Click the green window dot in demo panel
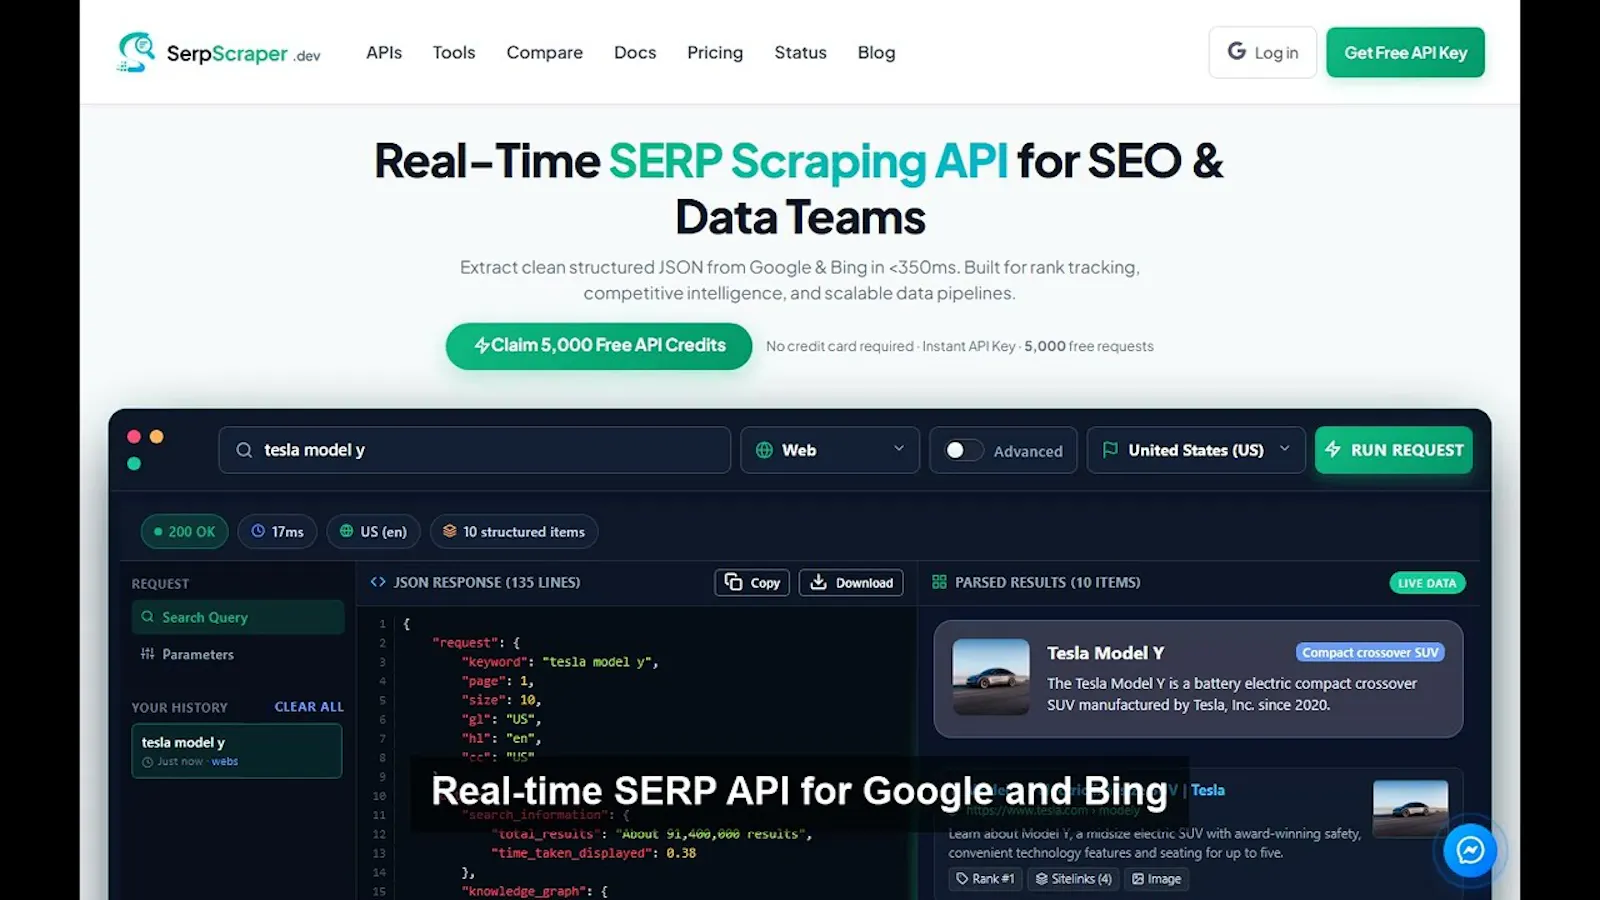This screenshot has height=900, width=1600. coord(134,464)
